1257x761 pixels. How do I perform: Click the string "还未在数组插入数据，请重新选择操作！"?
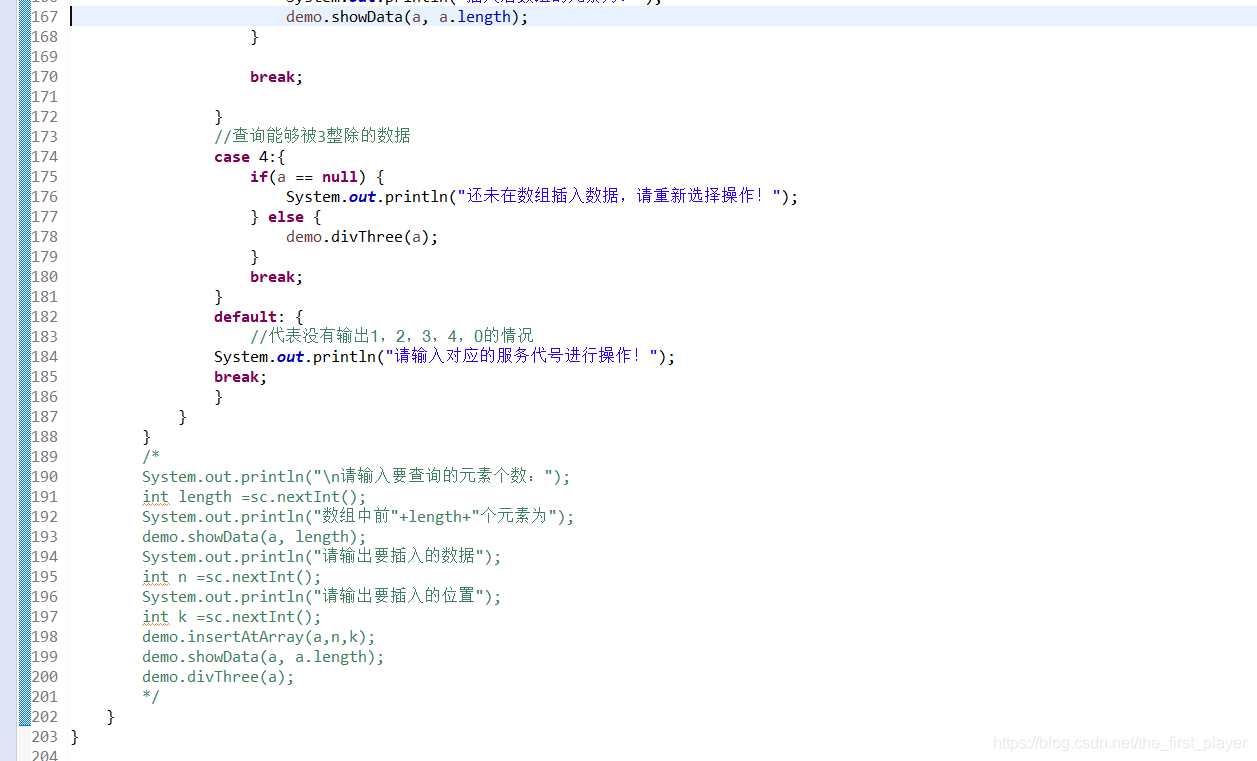click(621, 197)
